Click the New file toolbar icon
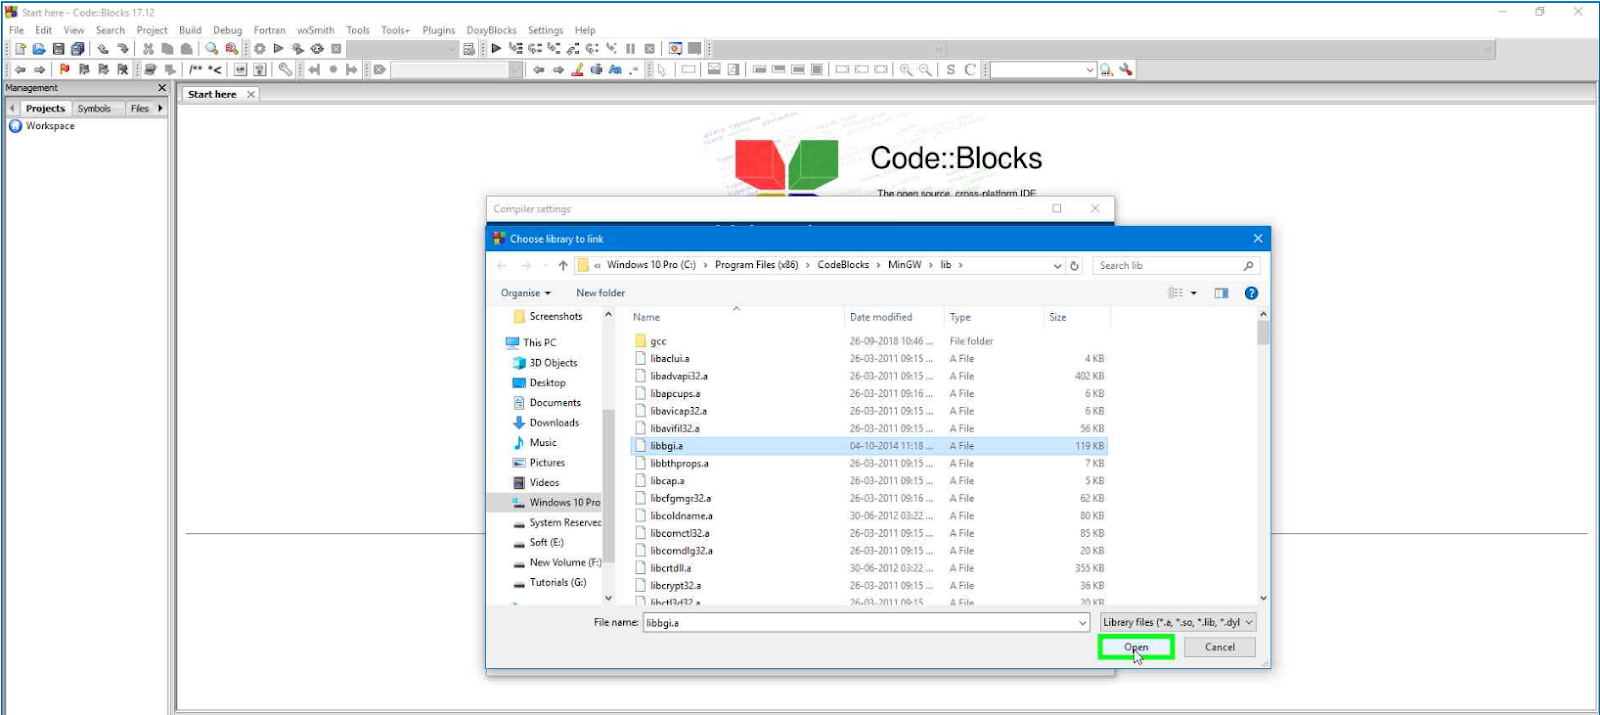This screenshot has width=1600, height=715. tap(20, 49)
